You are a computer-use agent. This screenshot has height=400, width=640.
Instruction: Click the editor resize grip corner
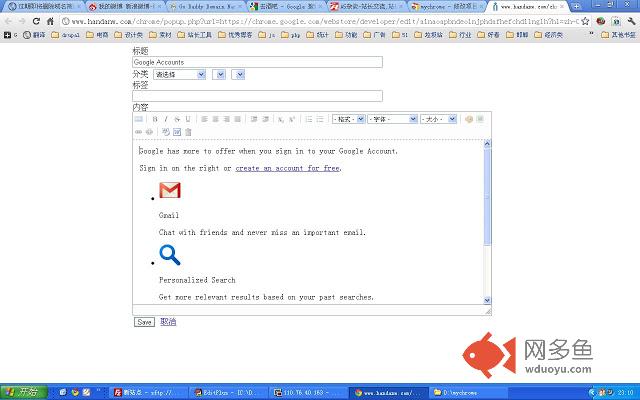[488, 311]
